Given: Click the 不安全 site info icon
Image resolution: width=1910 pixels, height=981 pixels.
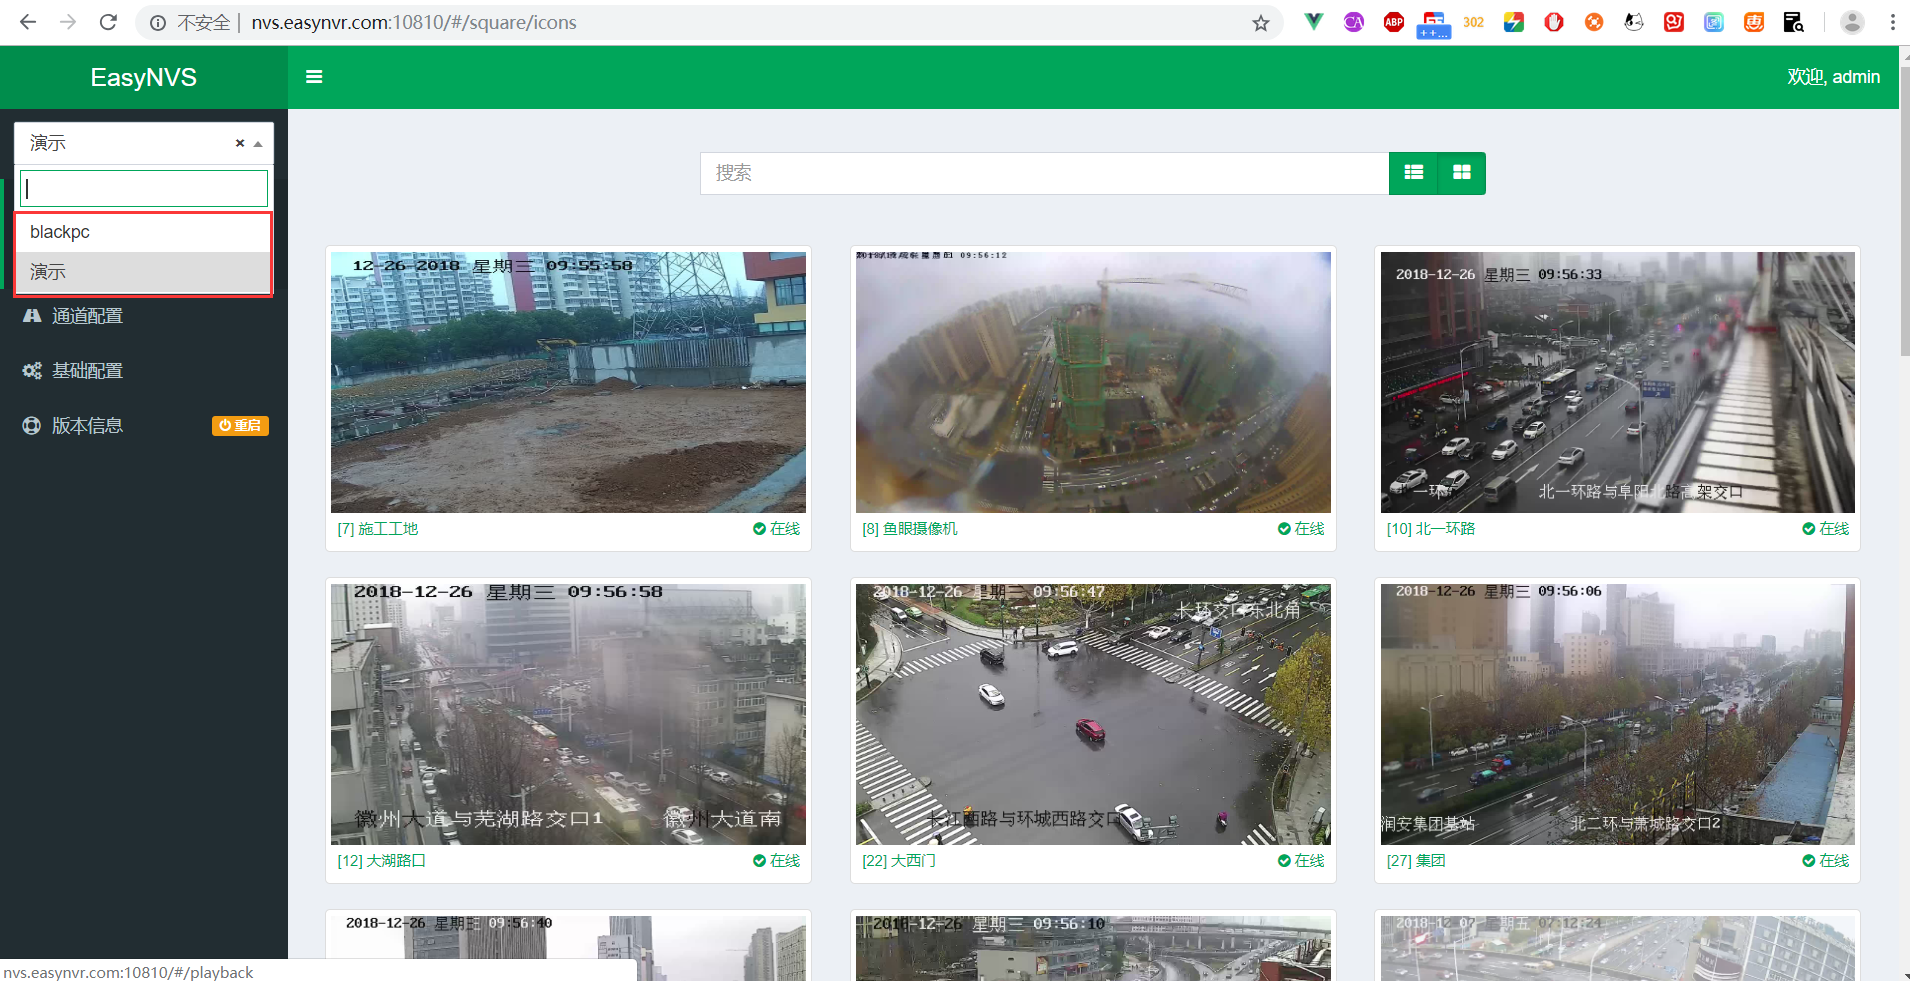Looking at the screenshot, I should [x=158, y=22].
